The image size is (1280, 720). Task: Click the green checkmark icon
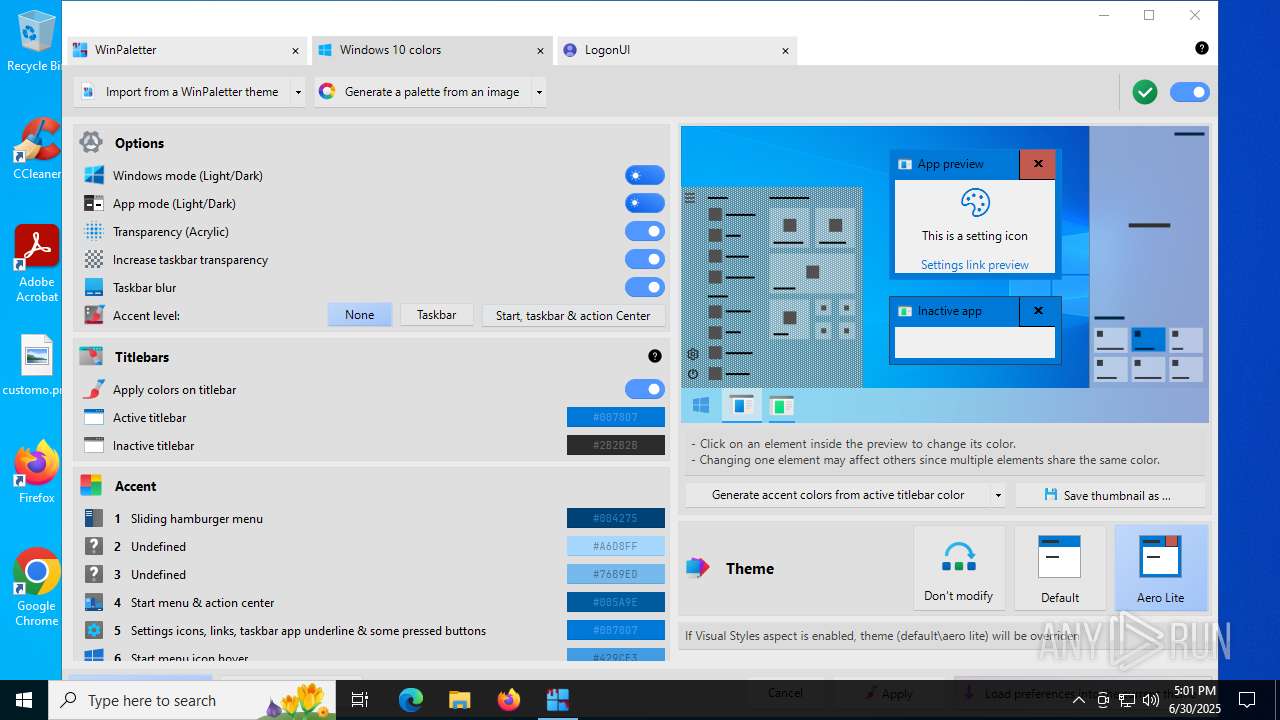click(x=1145, y=92)
